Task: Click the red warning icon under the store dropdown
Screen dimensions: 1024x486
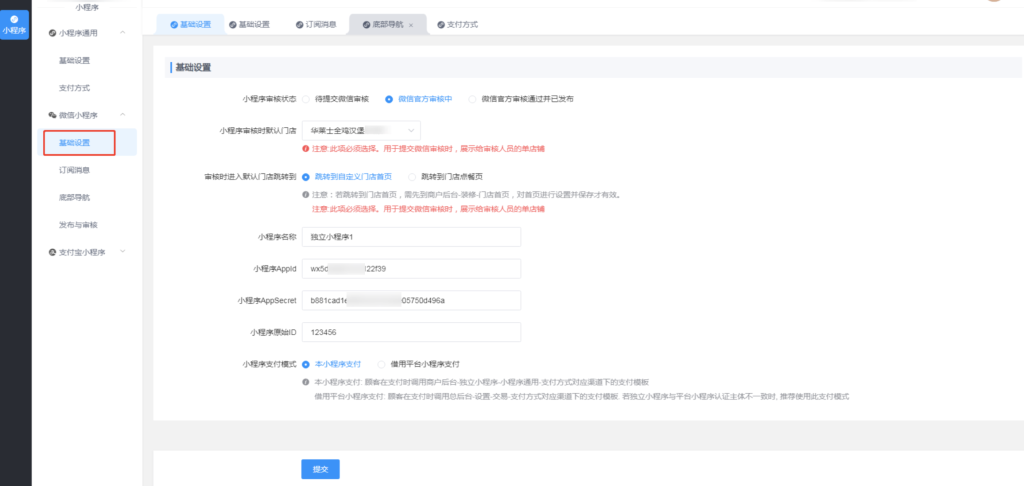Action: pos(305,149)
